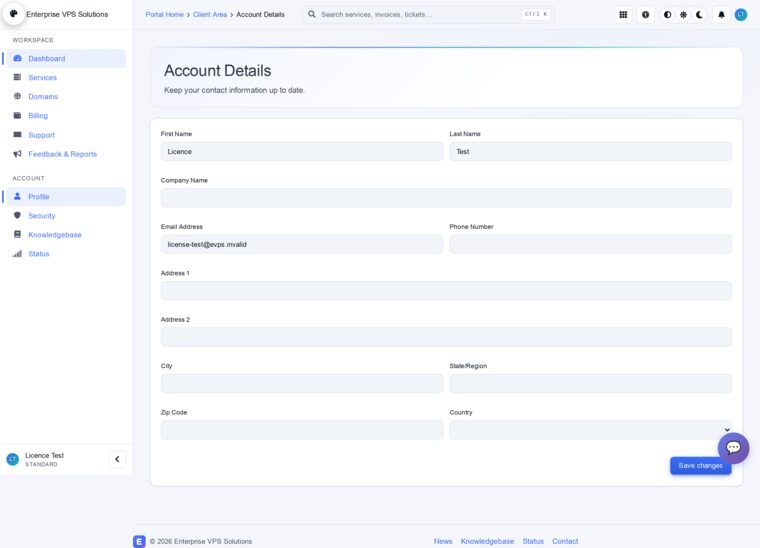Click the Save changes button
The height and width of the screenshot is (548, 760).
700,465
